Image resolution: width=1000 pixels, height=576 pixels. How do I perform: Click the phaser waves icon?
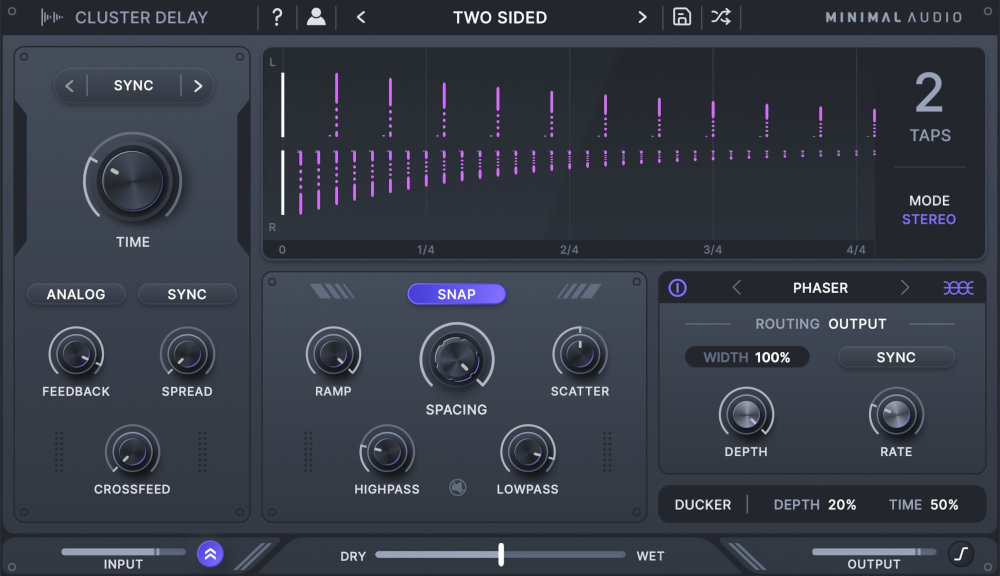(x=959, y=287)
